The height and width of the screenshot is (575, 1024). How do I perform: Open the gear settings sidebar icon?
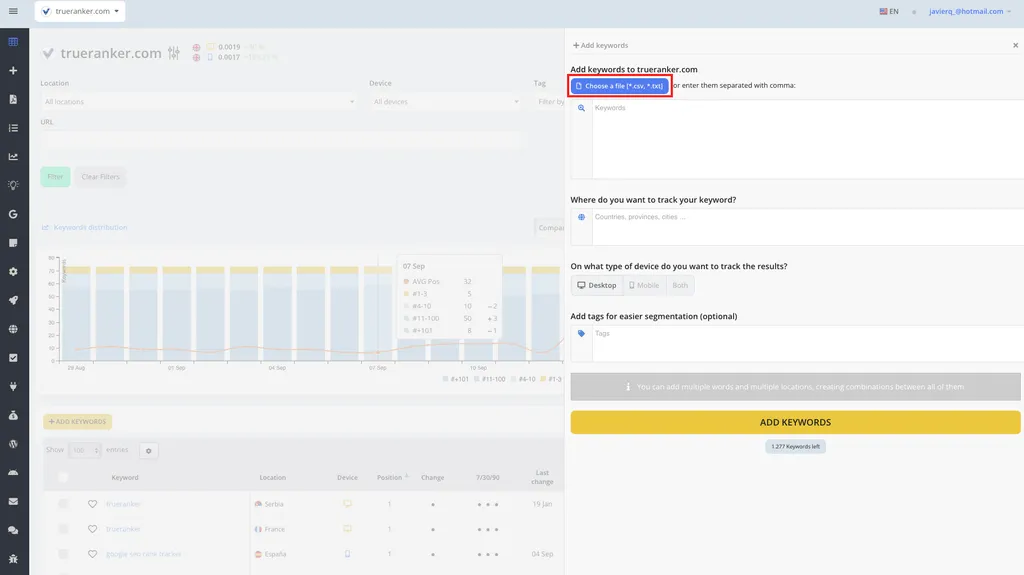click(13, 272)
